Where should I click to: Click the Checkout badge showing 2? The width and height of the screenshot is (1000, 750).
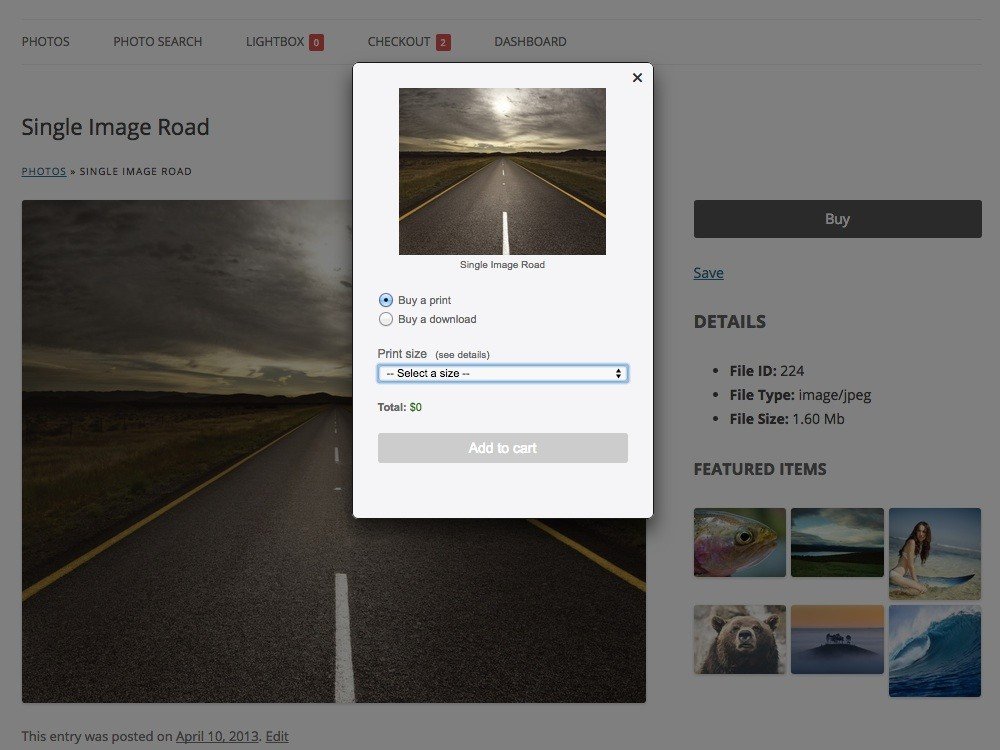coord(443,42)
